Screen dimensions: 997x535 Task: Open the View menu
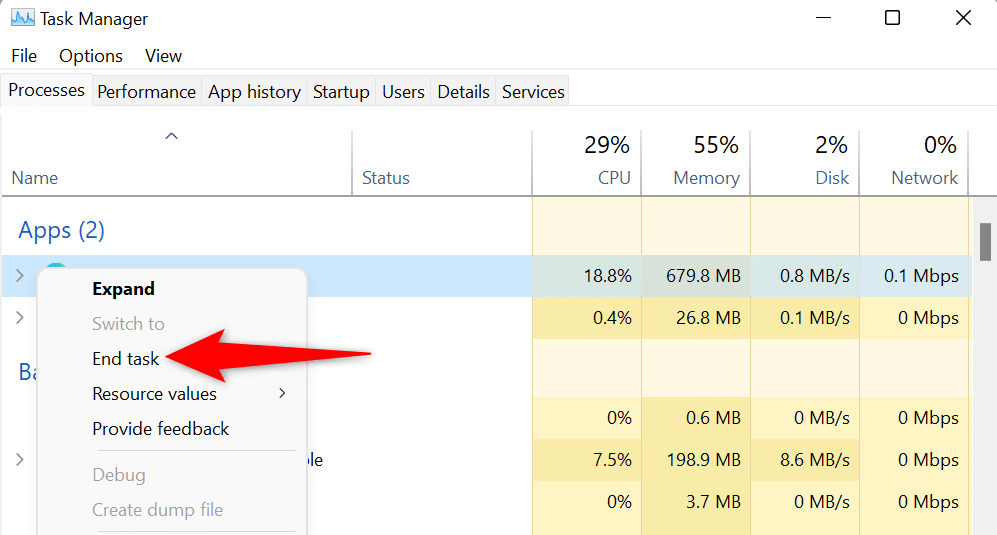(163, 56)
